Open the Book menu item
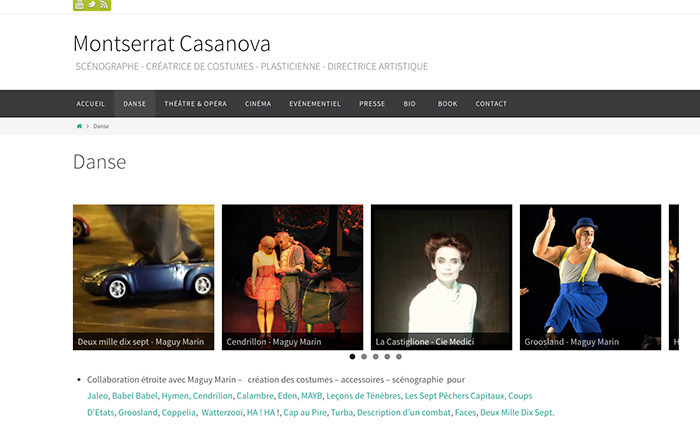The width and height of the screenshot is (700, 427). [x=447, y=104]
